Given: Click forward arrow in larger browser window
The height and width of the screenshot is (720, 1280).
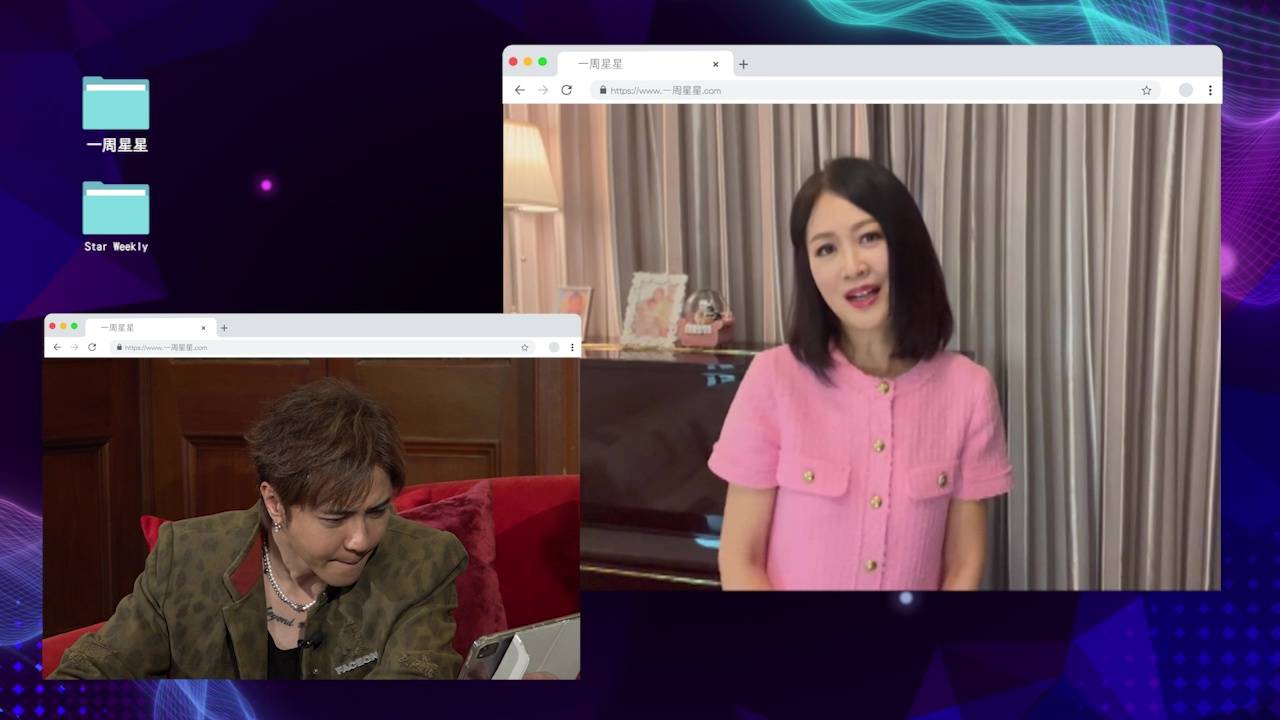Looking at the screenshot, I should coord(543,90).
